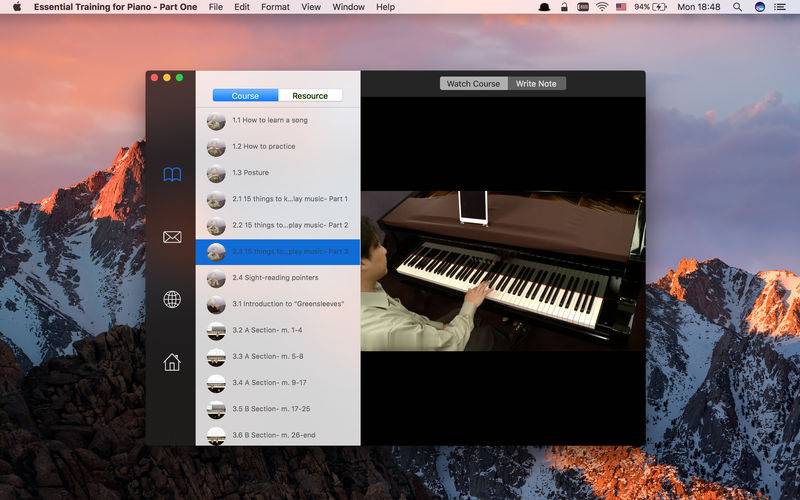Open the Help menu

[x=386, y=7]
